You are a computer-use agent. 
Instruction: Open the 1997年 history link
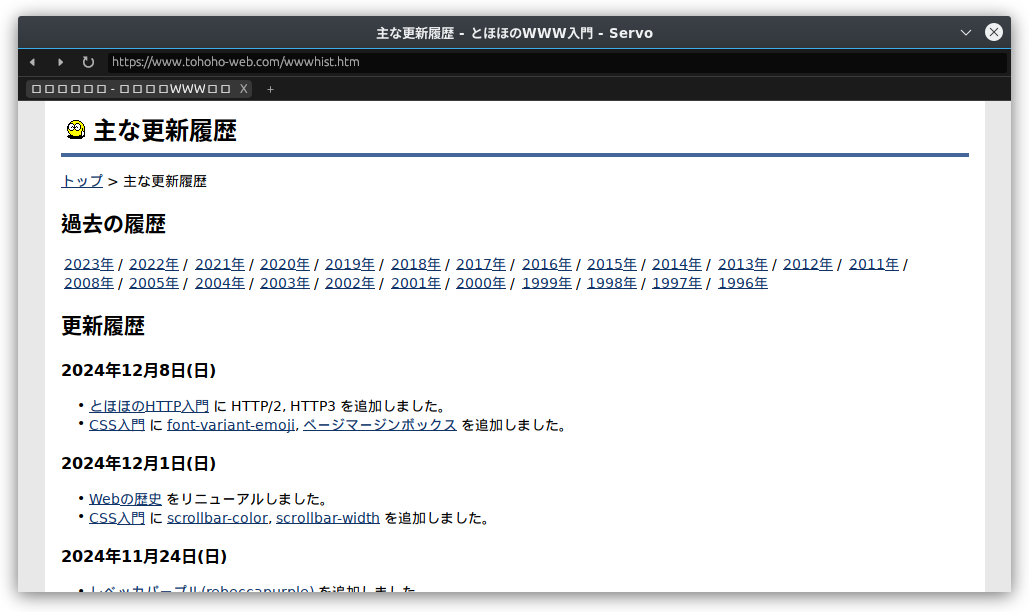[677, 283]
